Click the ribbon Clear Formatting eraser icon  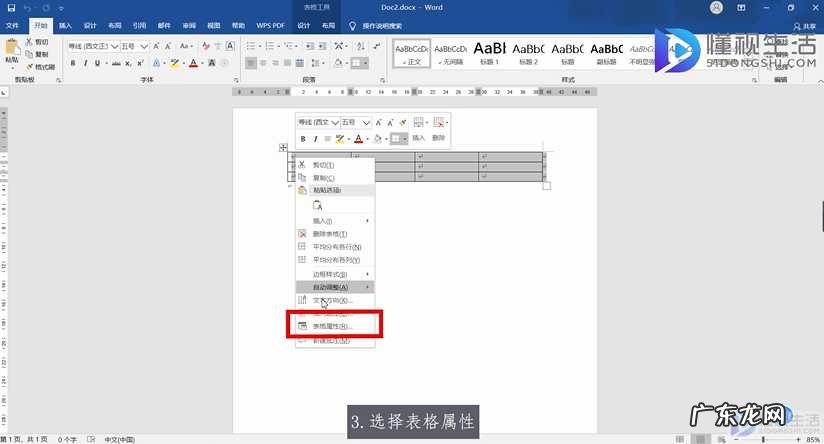pos(206,46)
